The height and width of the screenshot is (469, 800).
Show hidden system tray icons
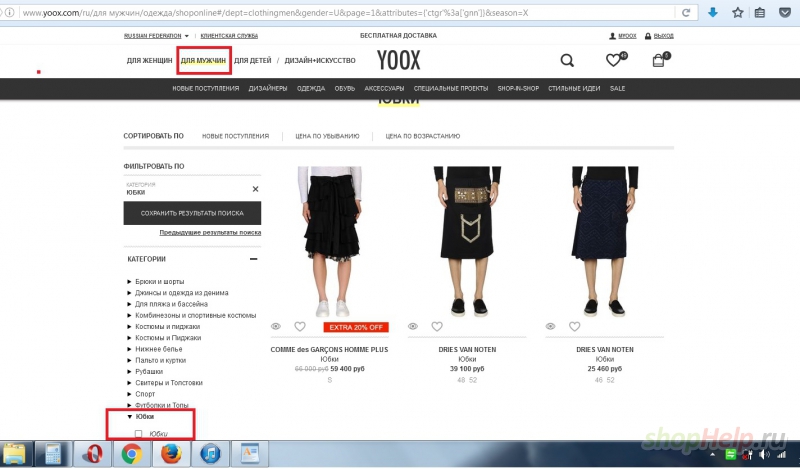pos(713,454)
